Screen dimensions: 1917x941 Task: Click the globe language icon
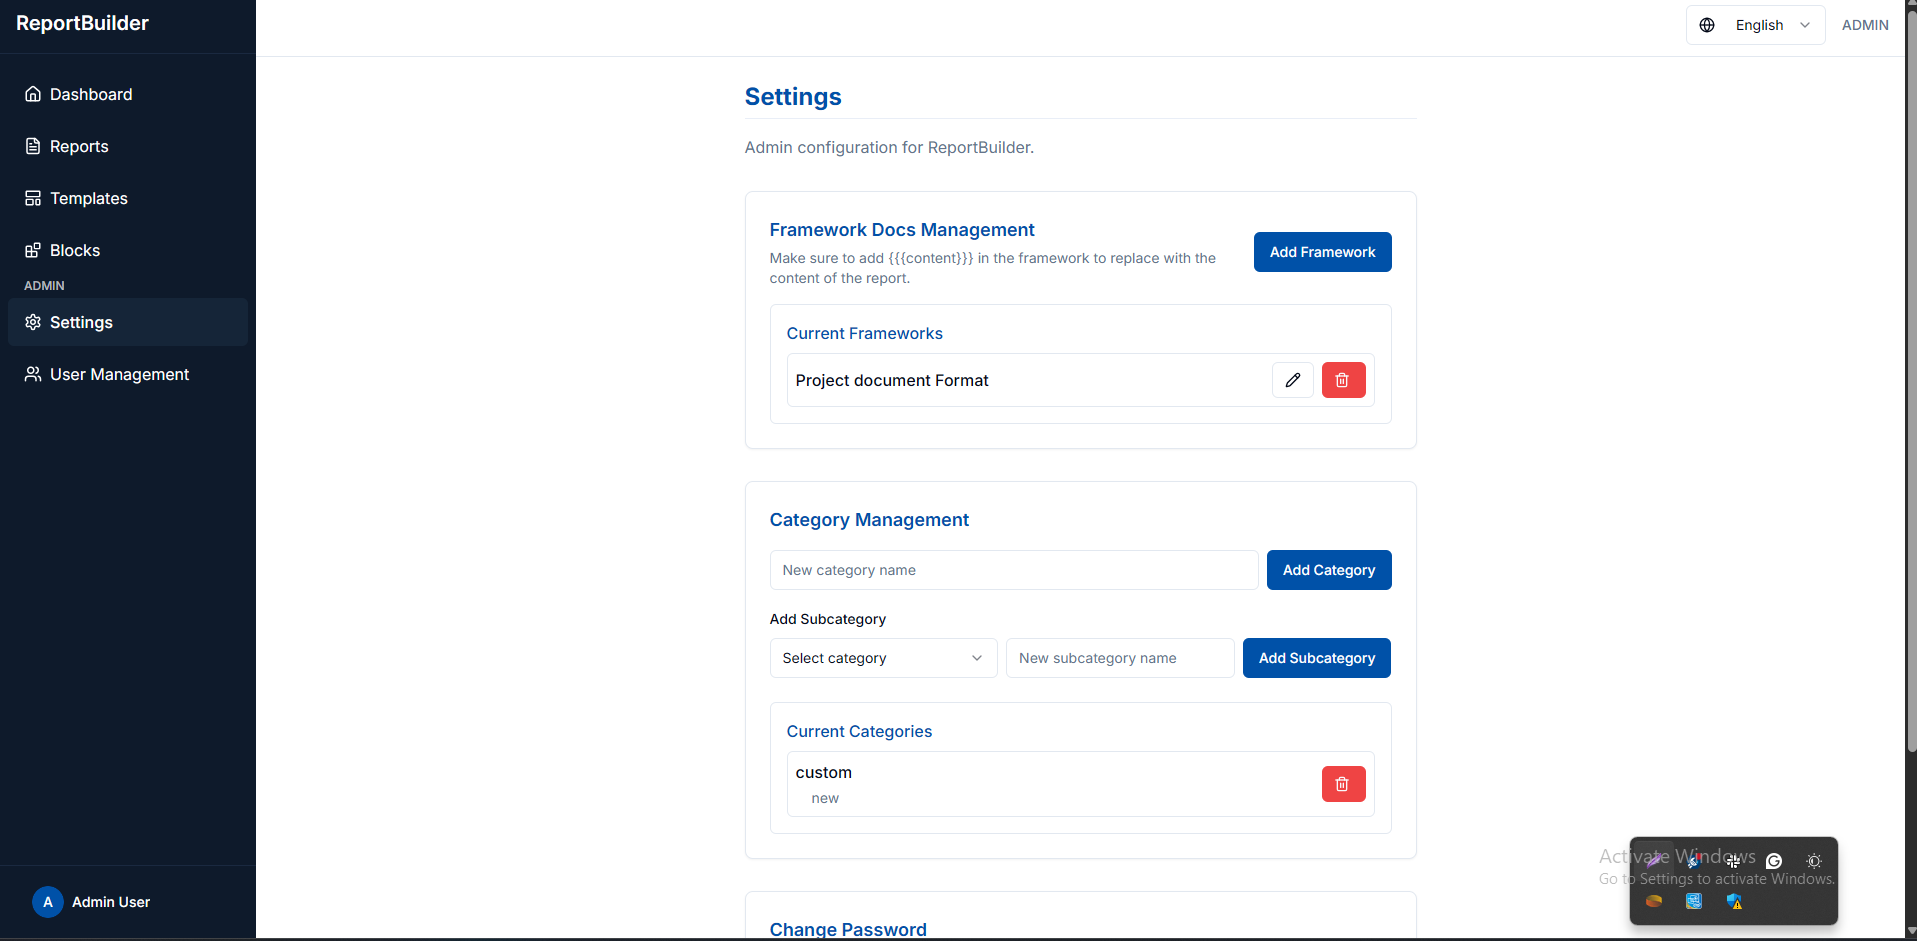1707,25
